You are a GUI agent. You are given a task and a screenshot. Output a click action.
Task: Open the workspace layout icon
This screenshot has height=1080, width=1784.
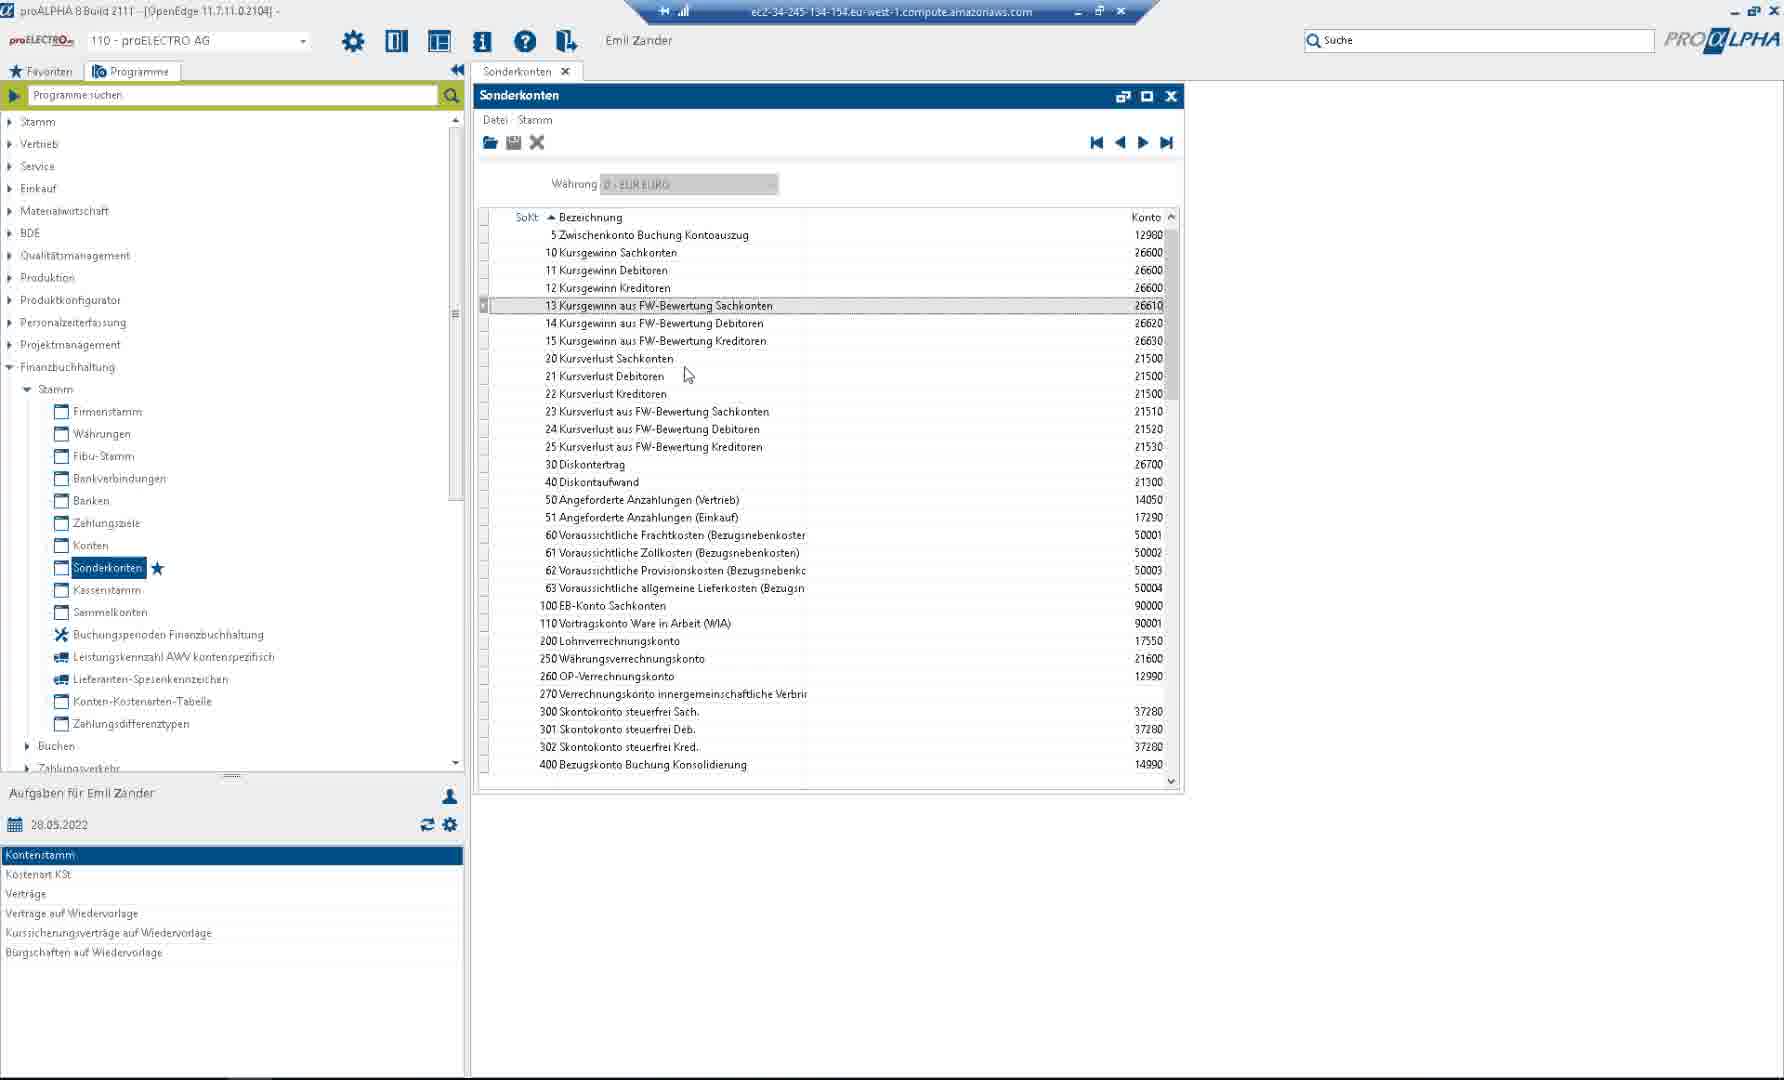[x=439, y=41]
